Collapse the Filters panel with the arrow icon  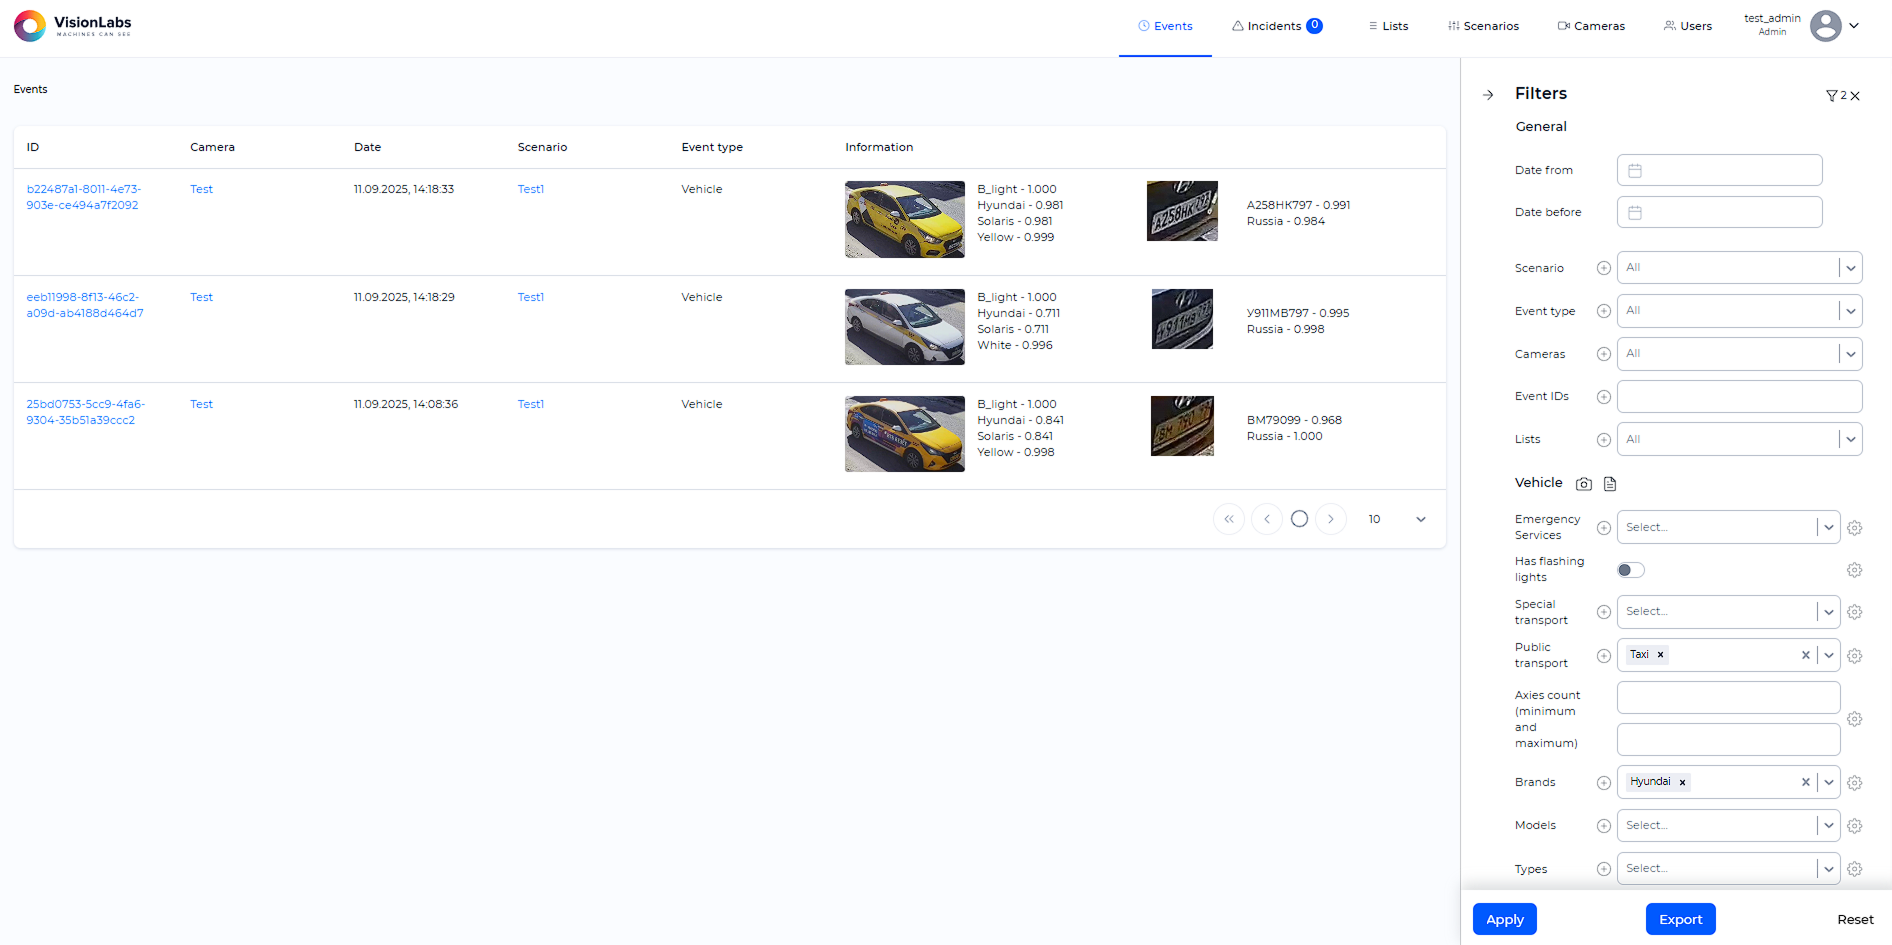click(1488, 94)
